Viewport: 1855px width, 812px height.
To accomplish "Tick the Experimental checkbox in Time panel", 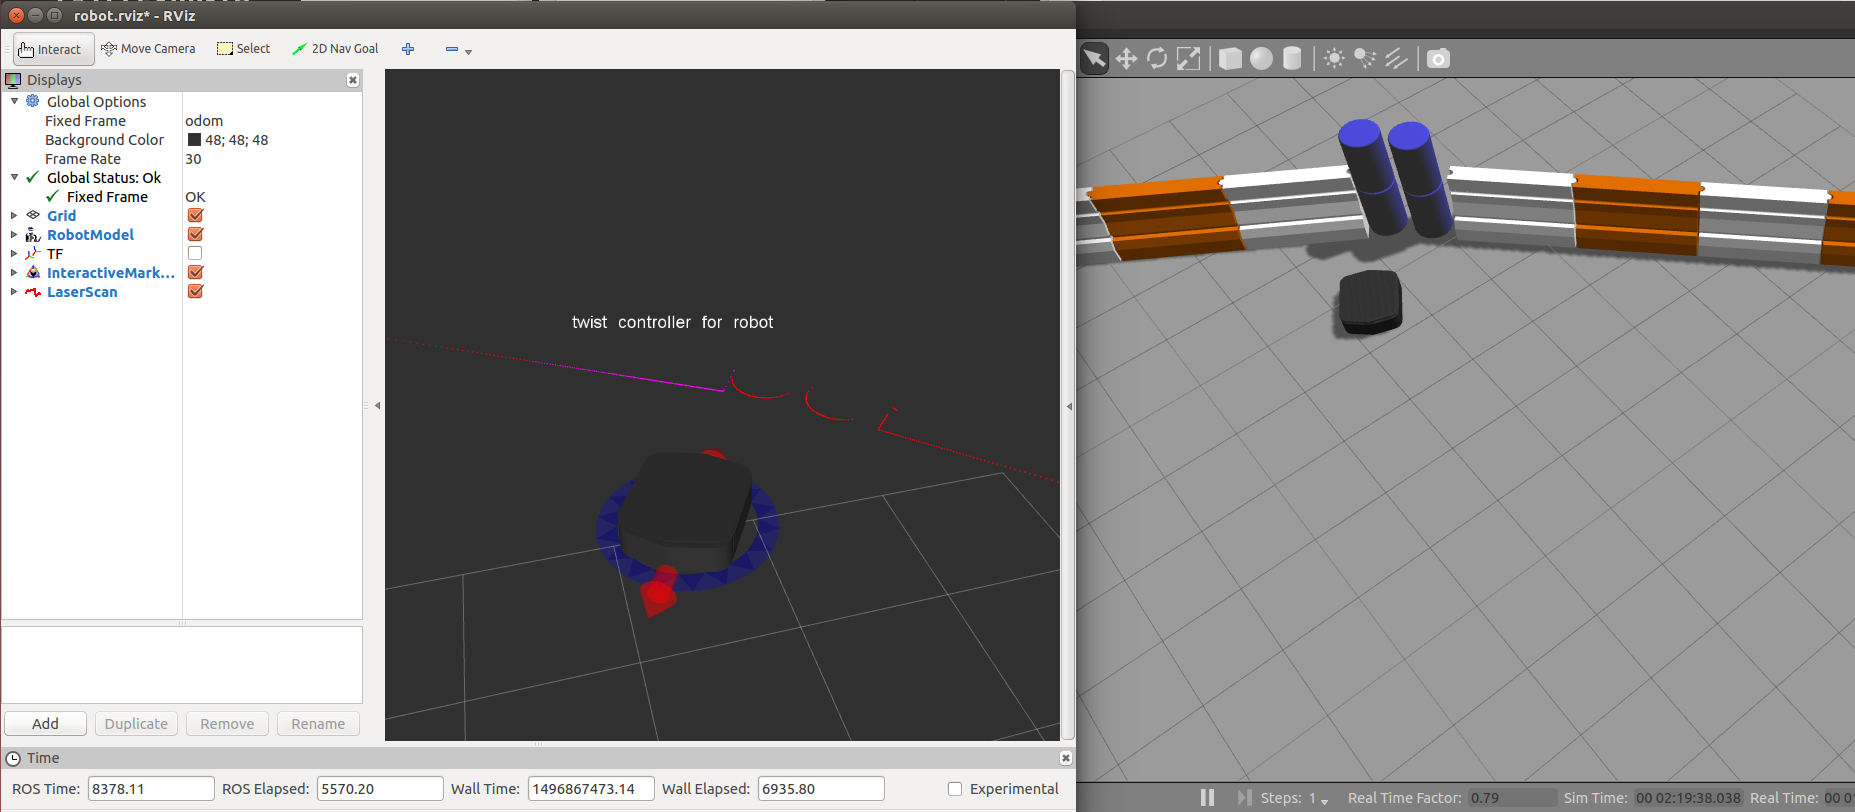I will 955,789.
